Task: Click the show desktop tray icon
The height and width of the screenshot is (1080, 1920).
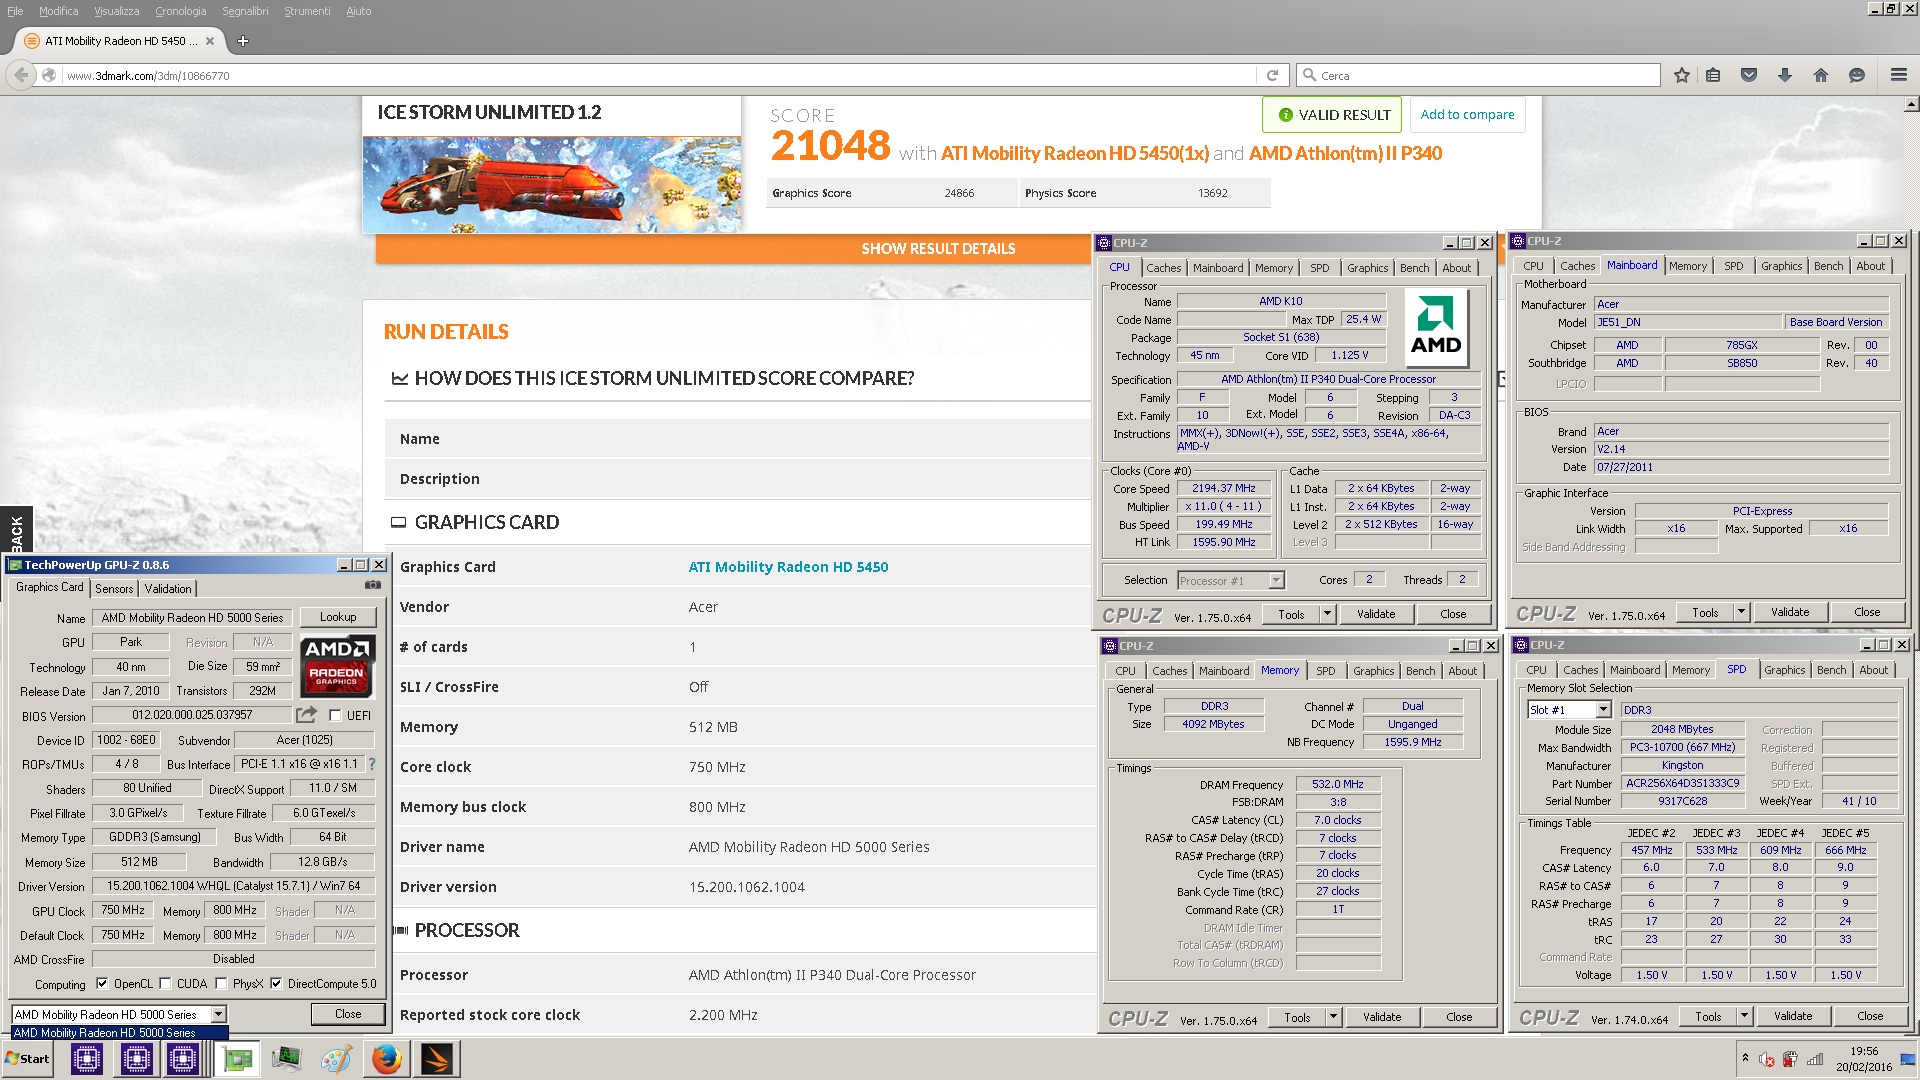Action: (x=1907, y=1060)
